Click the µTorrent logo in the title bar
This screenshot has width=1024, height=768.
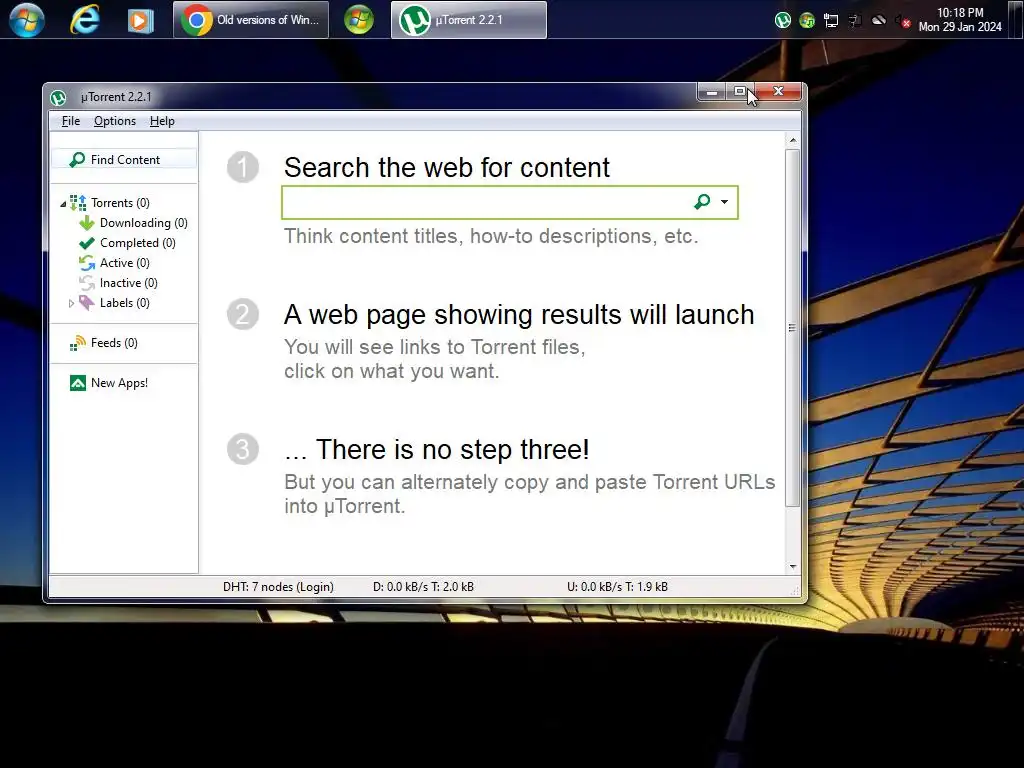(58, 97)
